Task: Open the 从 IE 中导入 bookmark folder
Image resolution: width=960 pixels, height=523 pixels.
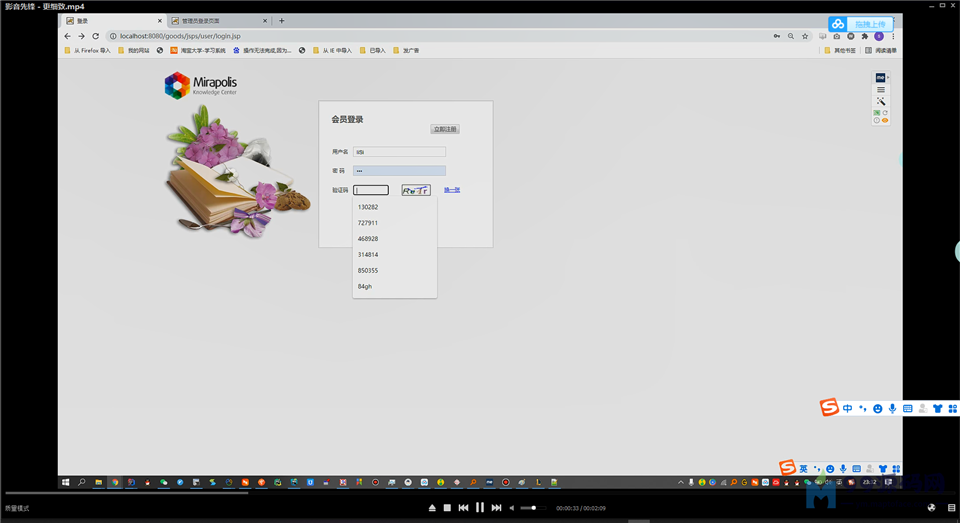Action: click(332, 51)
